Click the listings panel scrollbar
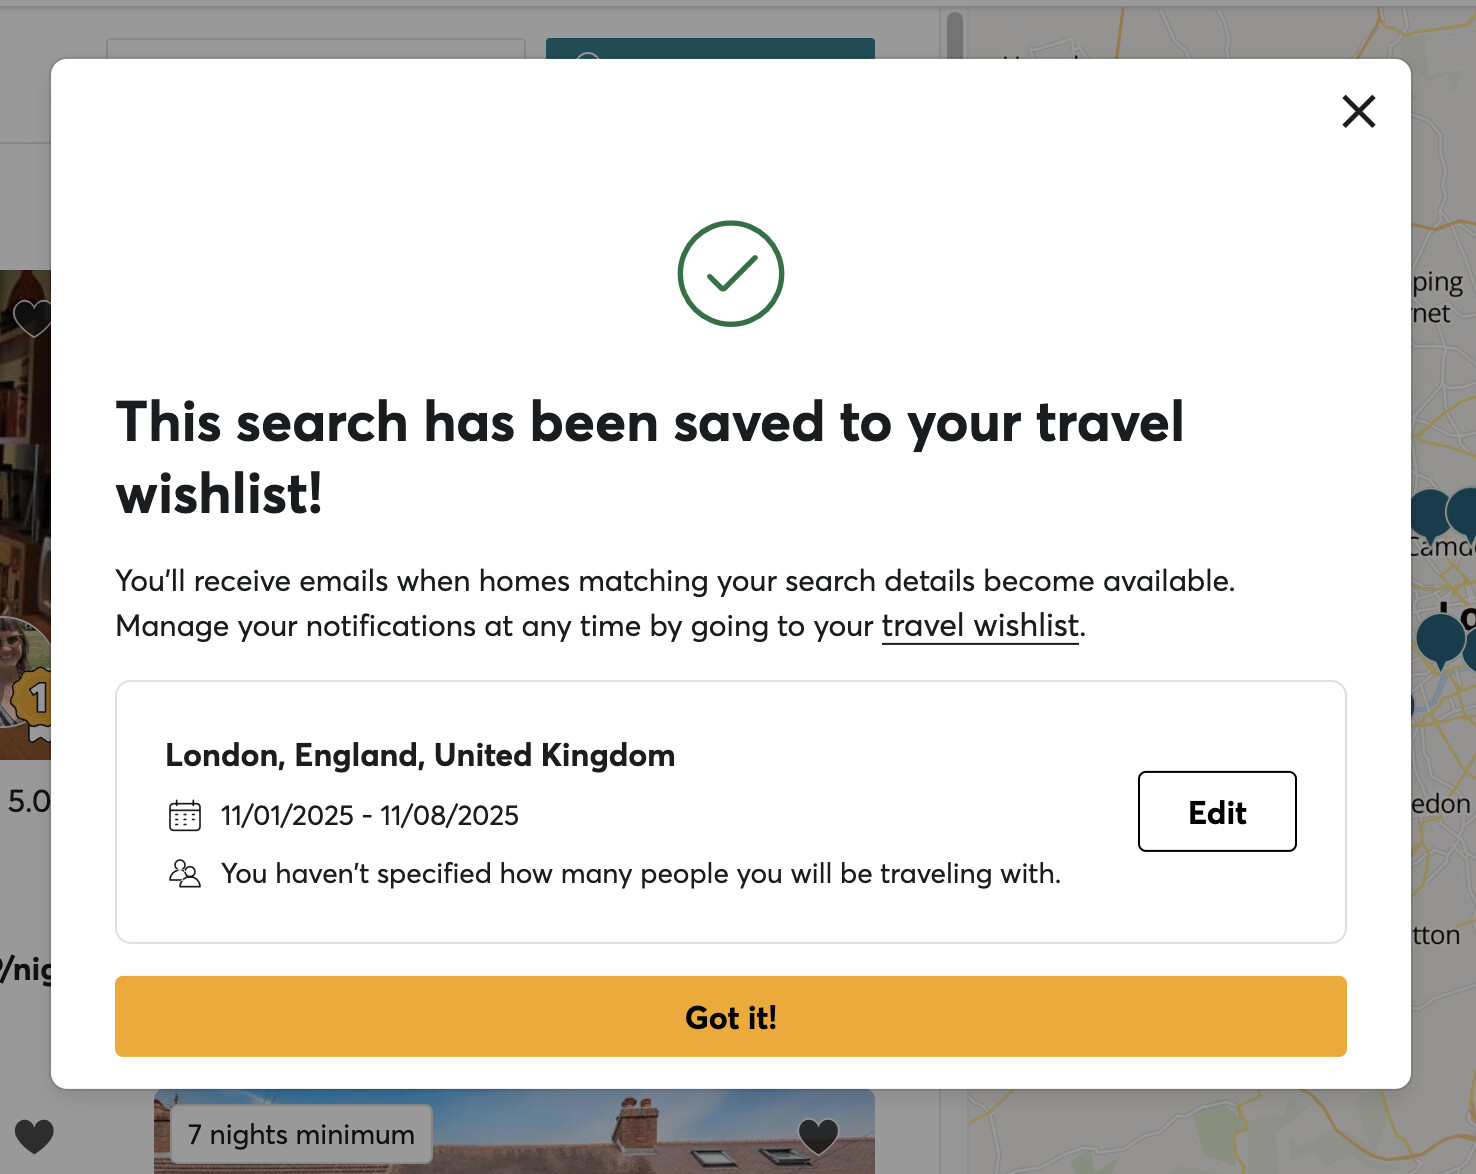Image resolution: width=1476 pixels, height=1174 pixels. [x=954, y=36]
